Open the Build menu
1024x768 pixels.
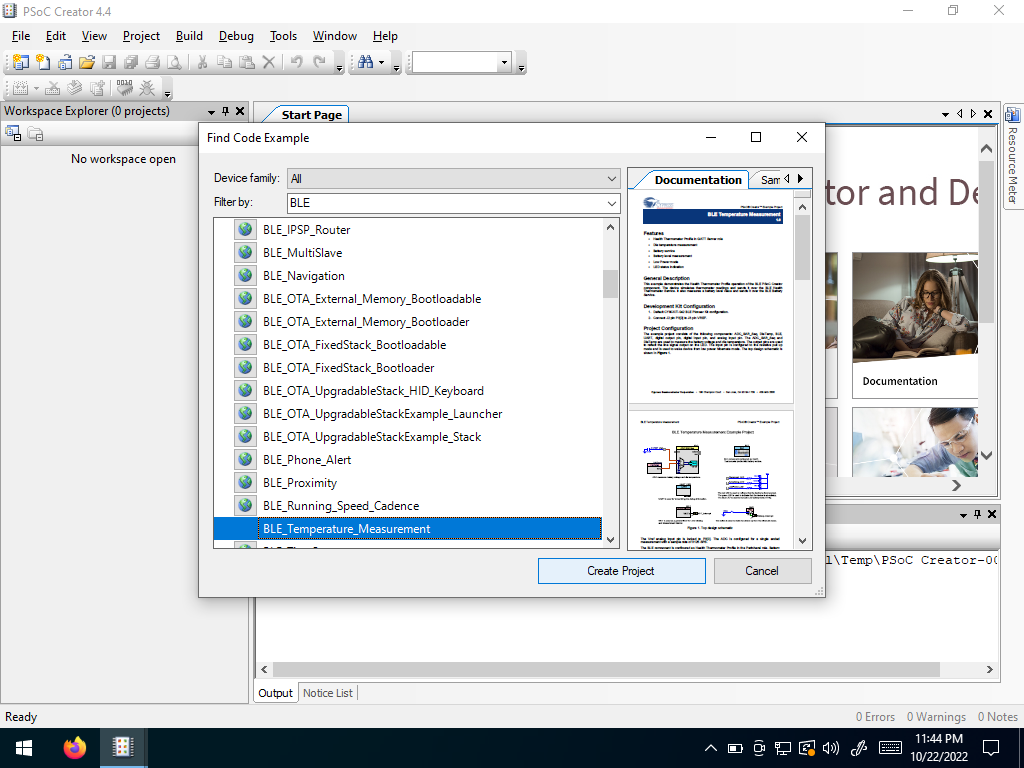click(189, 36)
